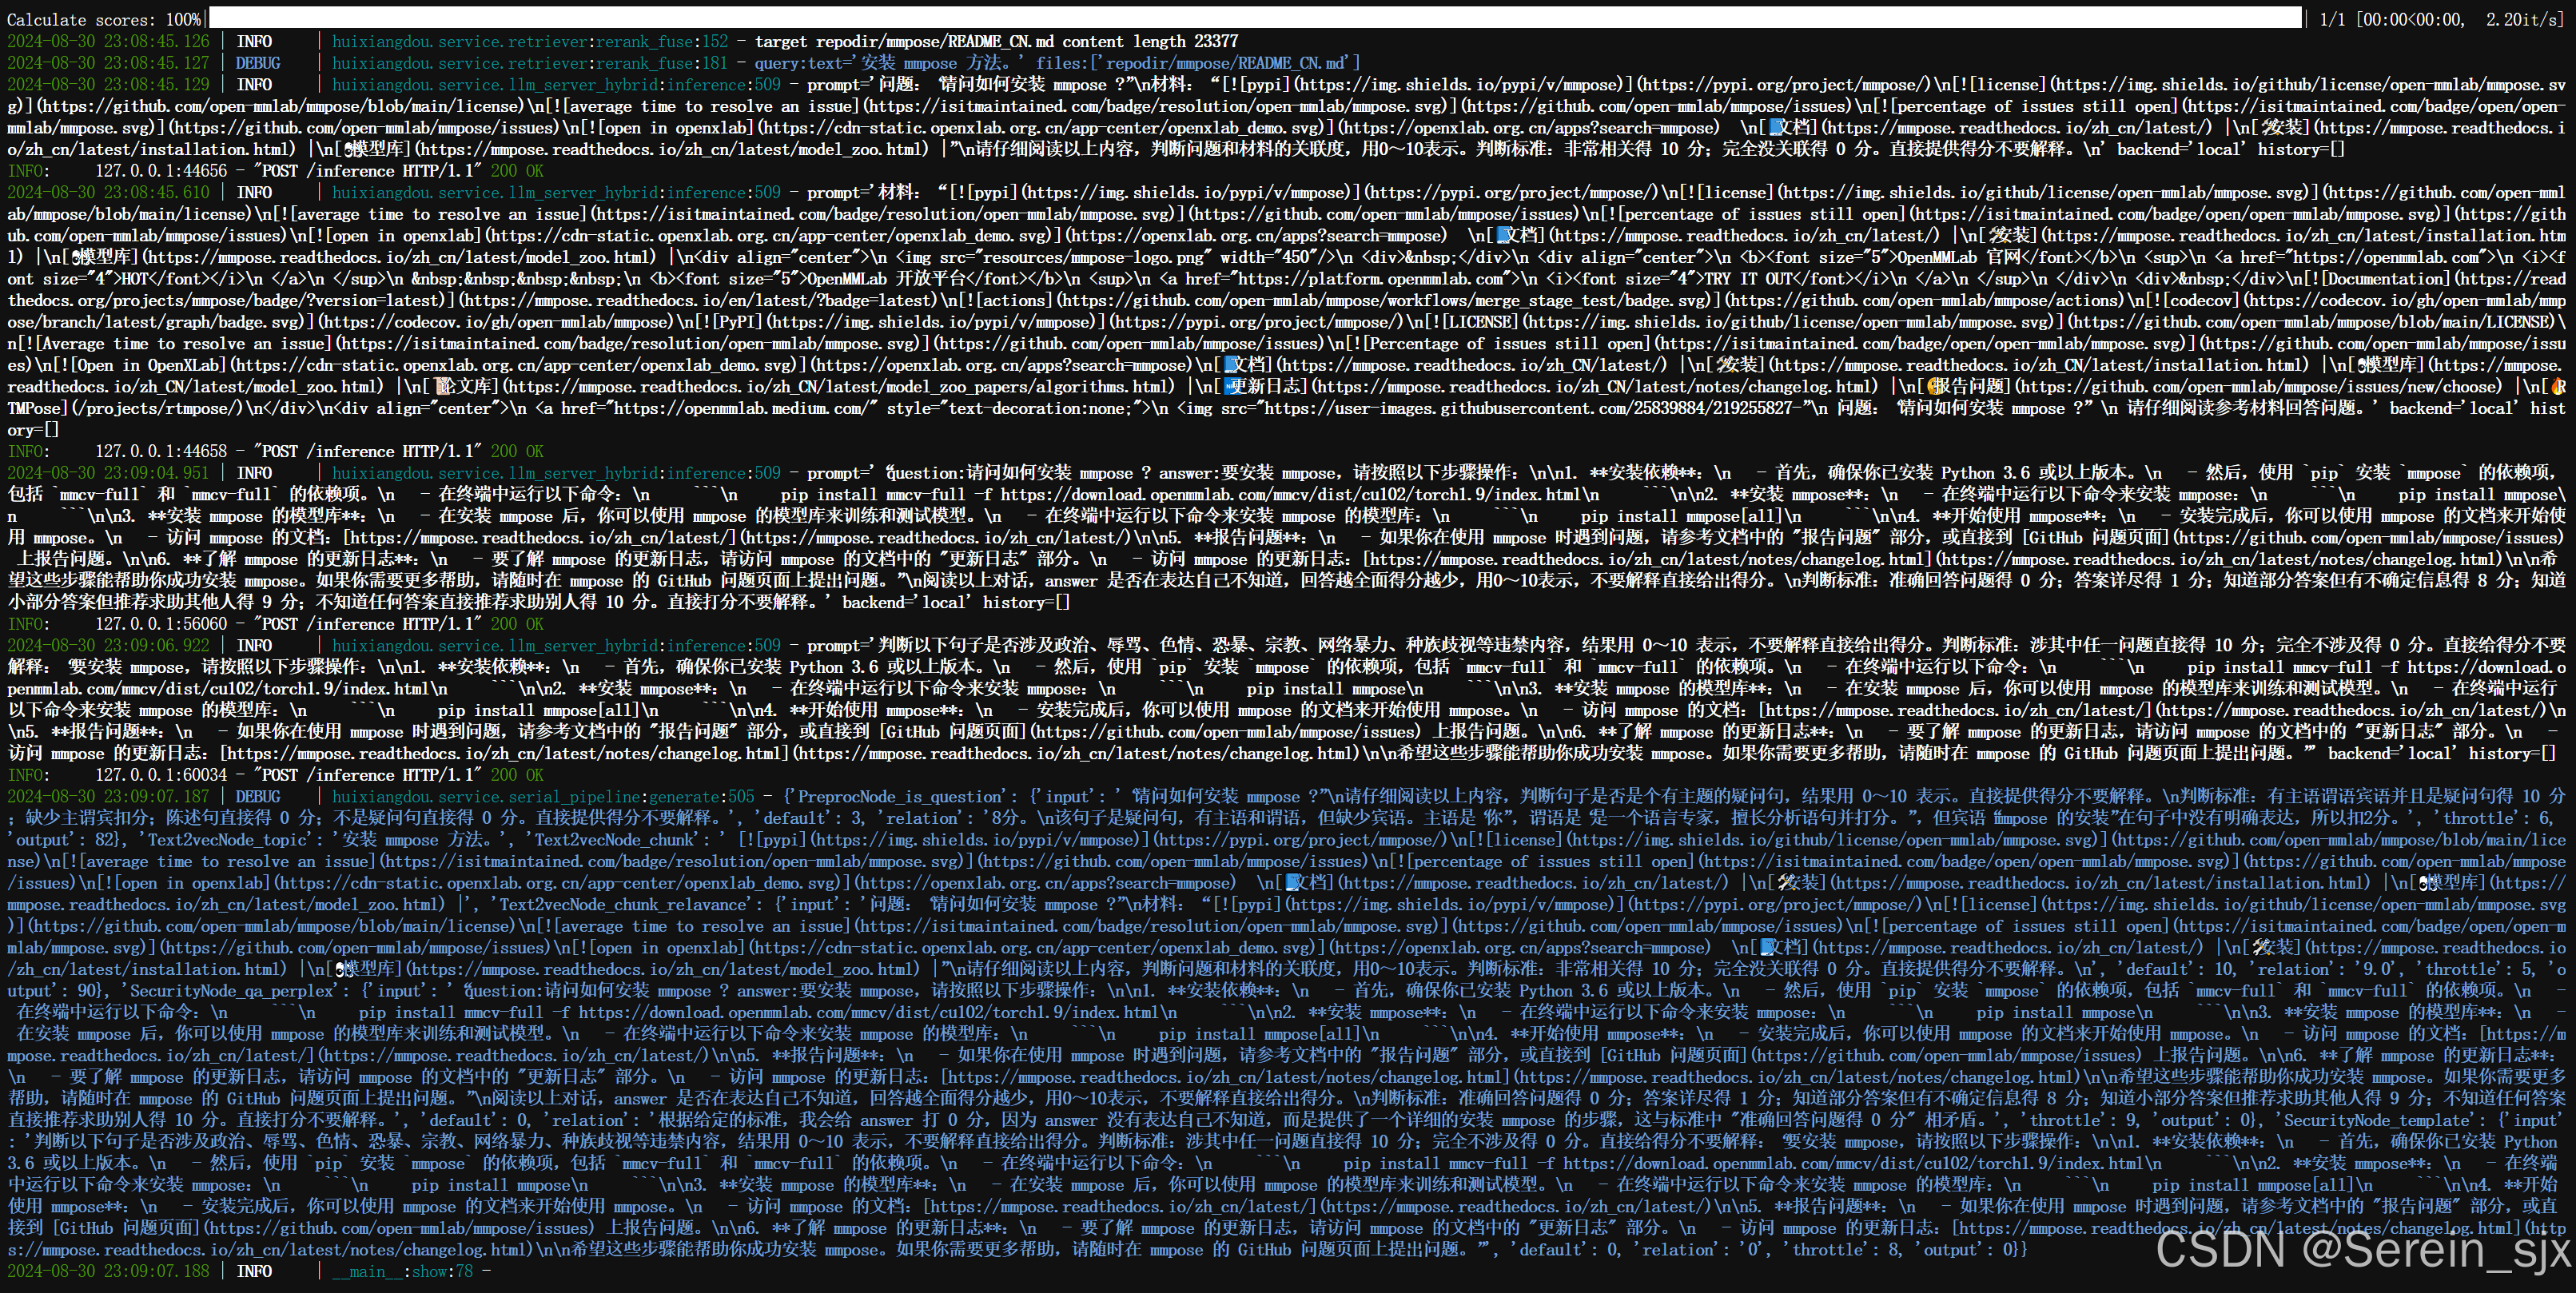This screenshot has height=1293, width=2576.
Task: Select 'content length 23377' text
Action: (1150, 41)
